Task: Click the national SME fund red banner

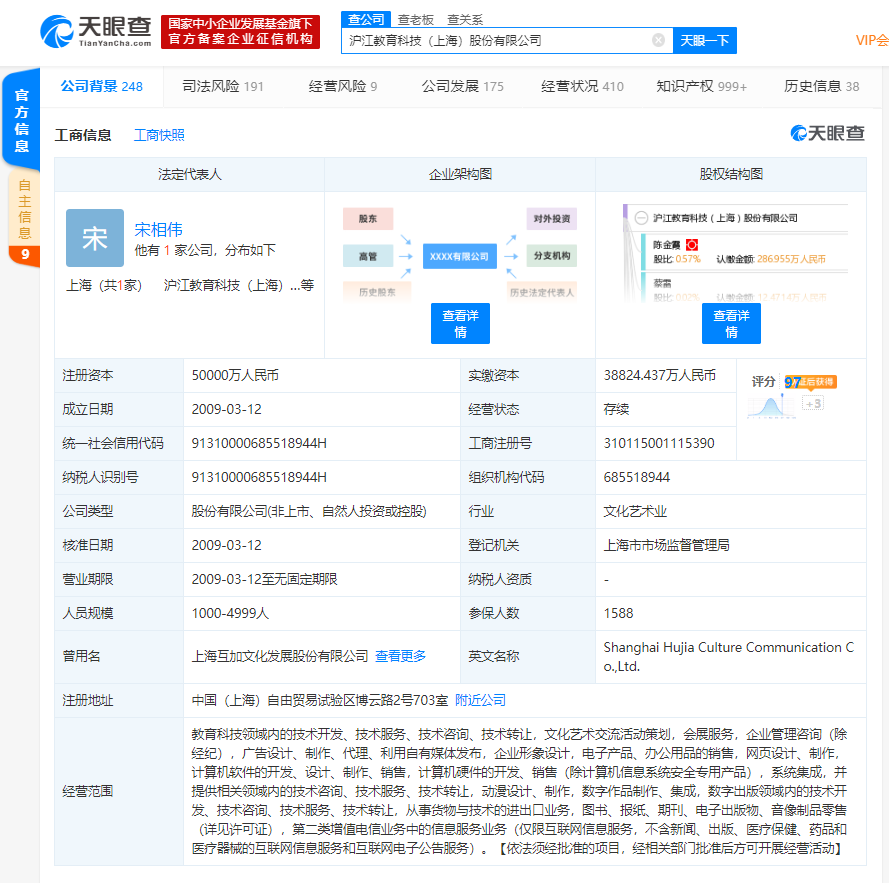Action: (x=240, y=32)
